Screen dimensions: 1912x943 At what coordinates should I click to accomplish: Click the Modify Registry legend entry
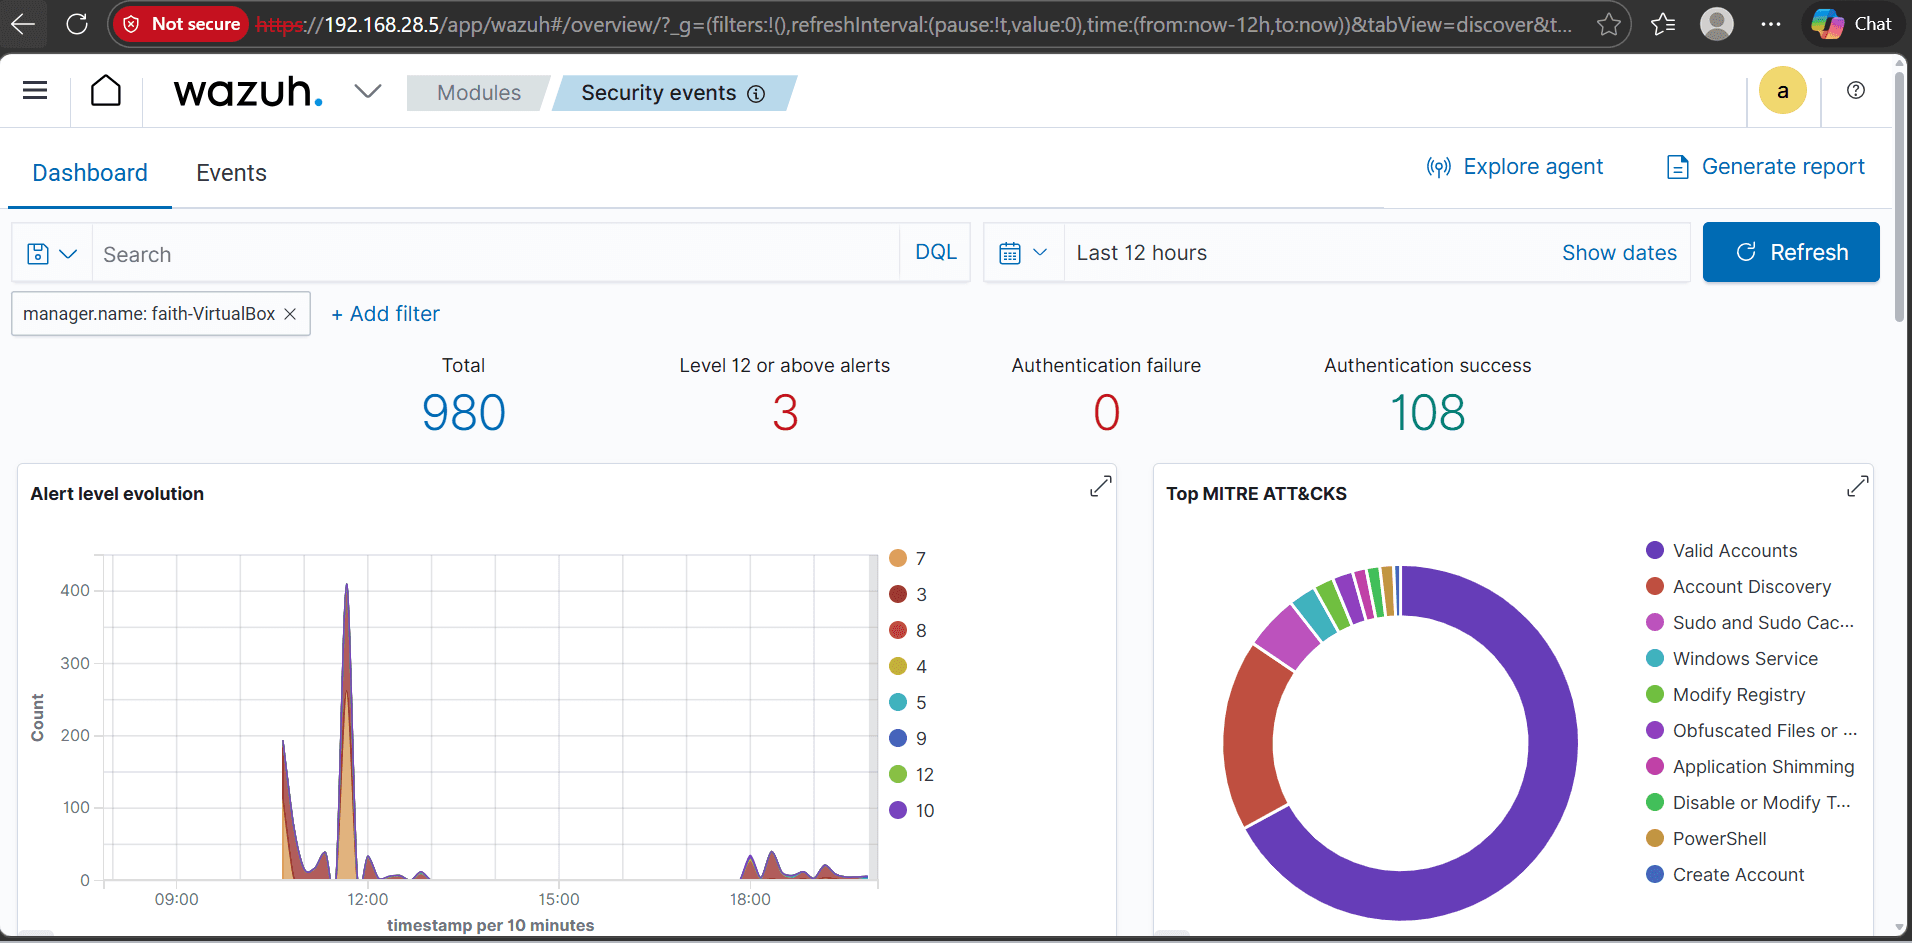click(x=1727, y=695)
